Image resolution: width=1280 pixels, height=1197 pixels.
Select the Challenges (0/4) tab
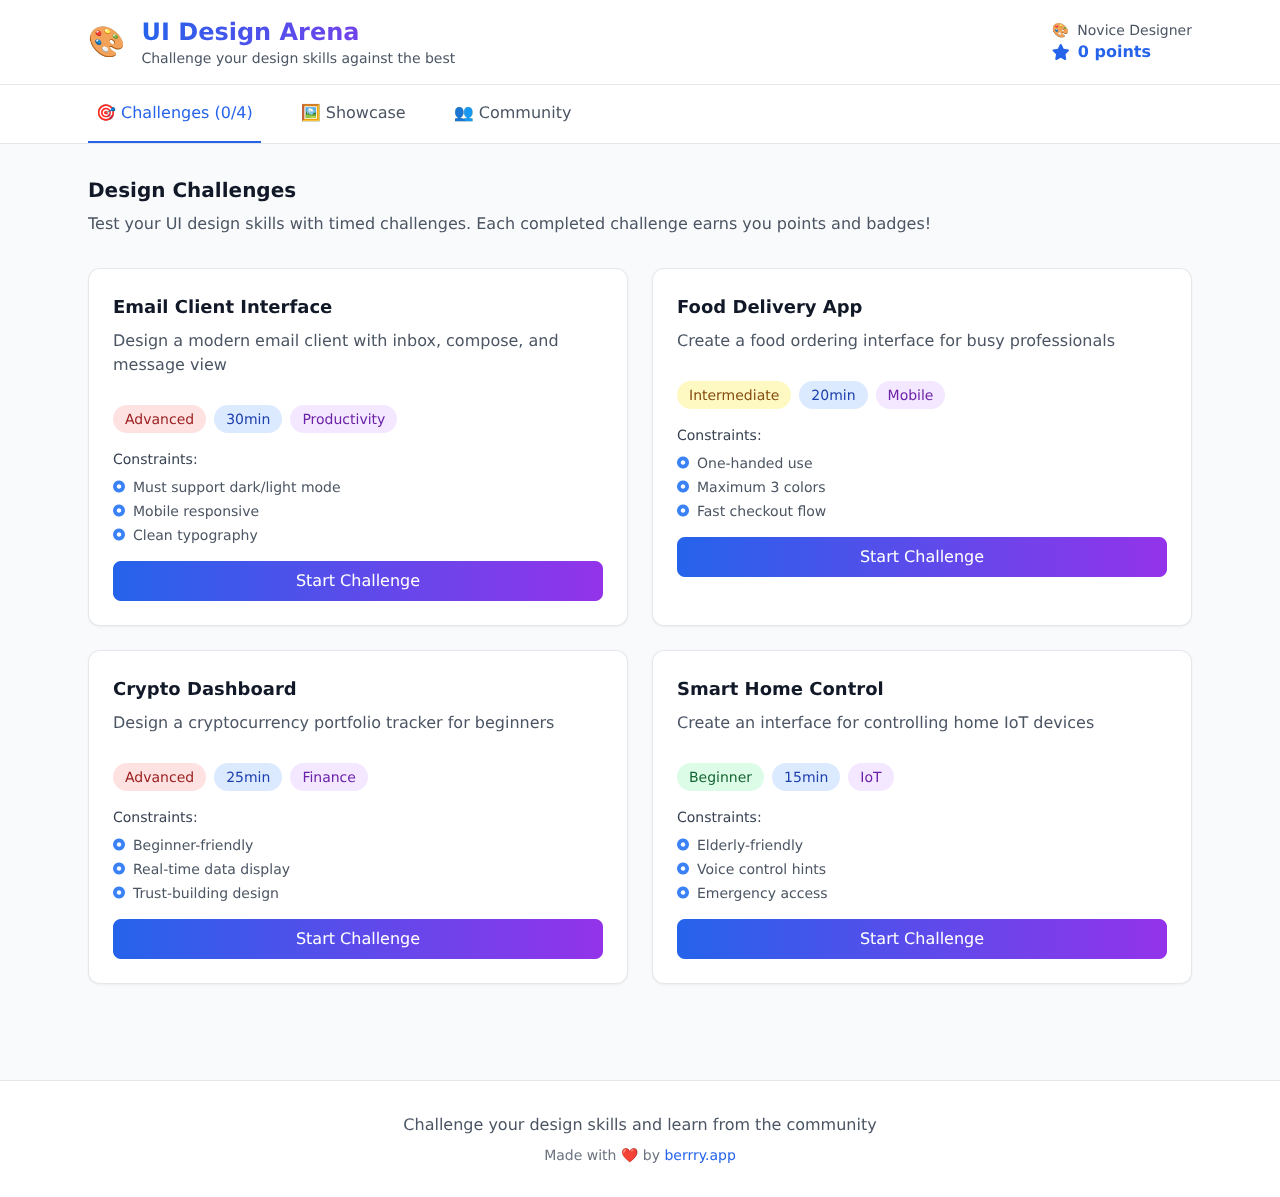(174, 113)
